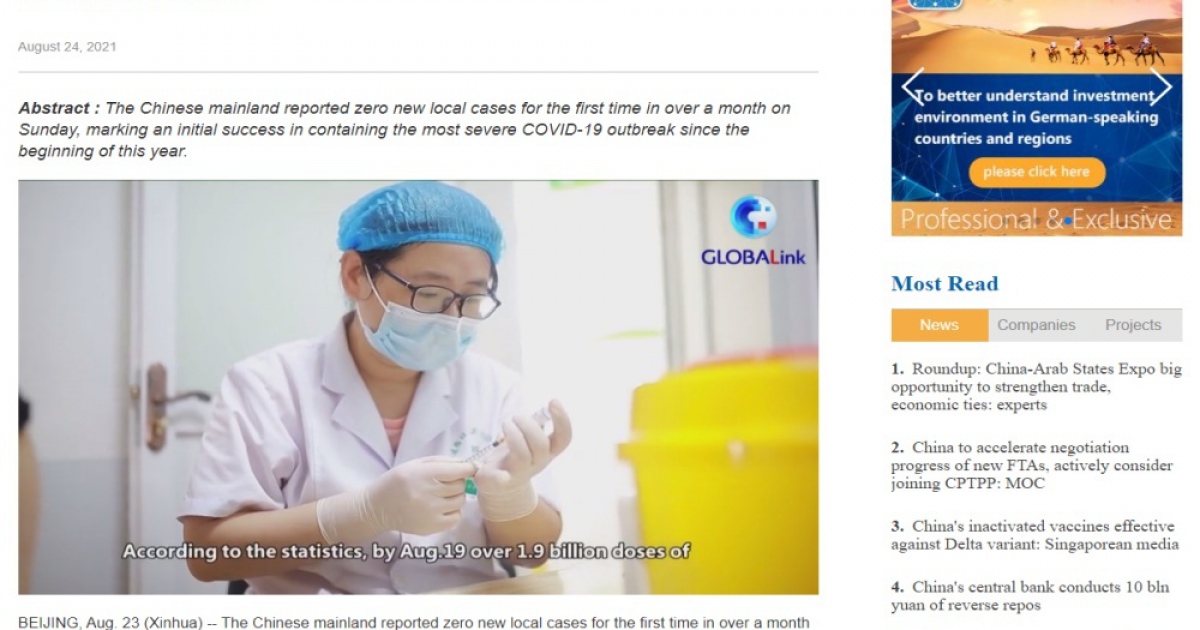Image resolution: width=1200 pixels, height=630 pixels.
Task: Click the video subtitle about 1.9 billion doses
Action: click(407, 551)
